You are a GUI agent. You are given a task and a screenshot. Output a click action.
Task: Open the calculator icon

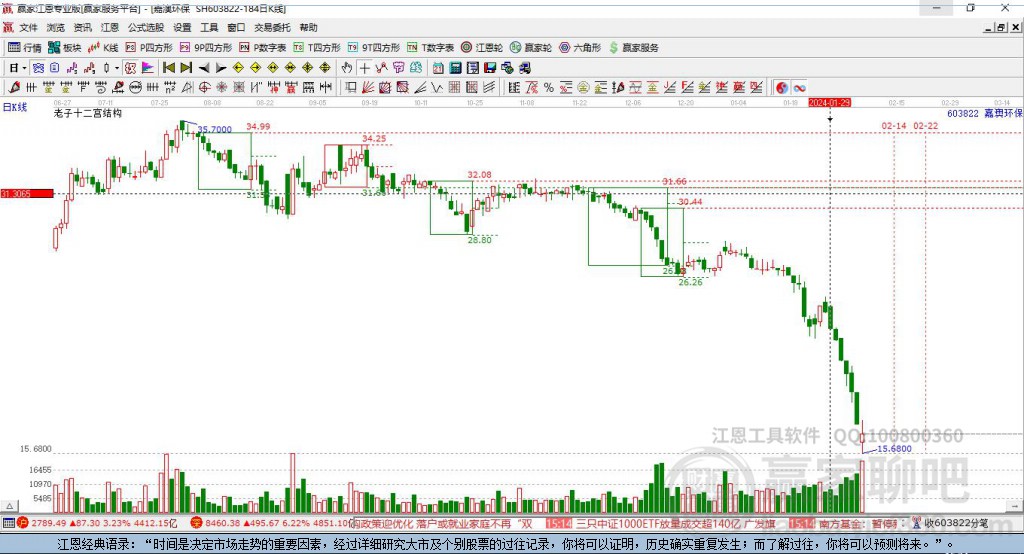[x=455, y=68]
